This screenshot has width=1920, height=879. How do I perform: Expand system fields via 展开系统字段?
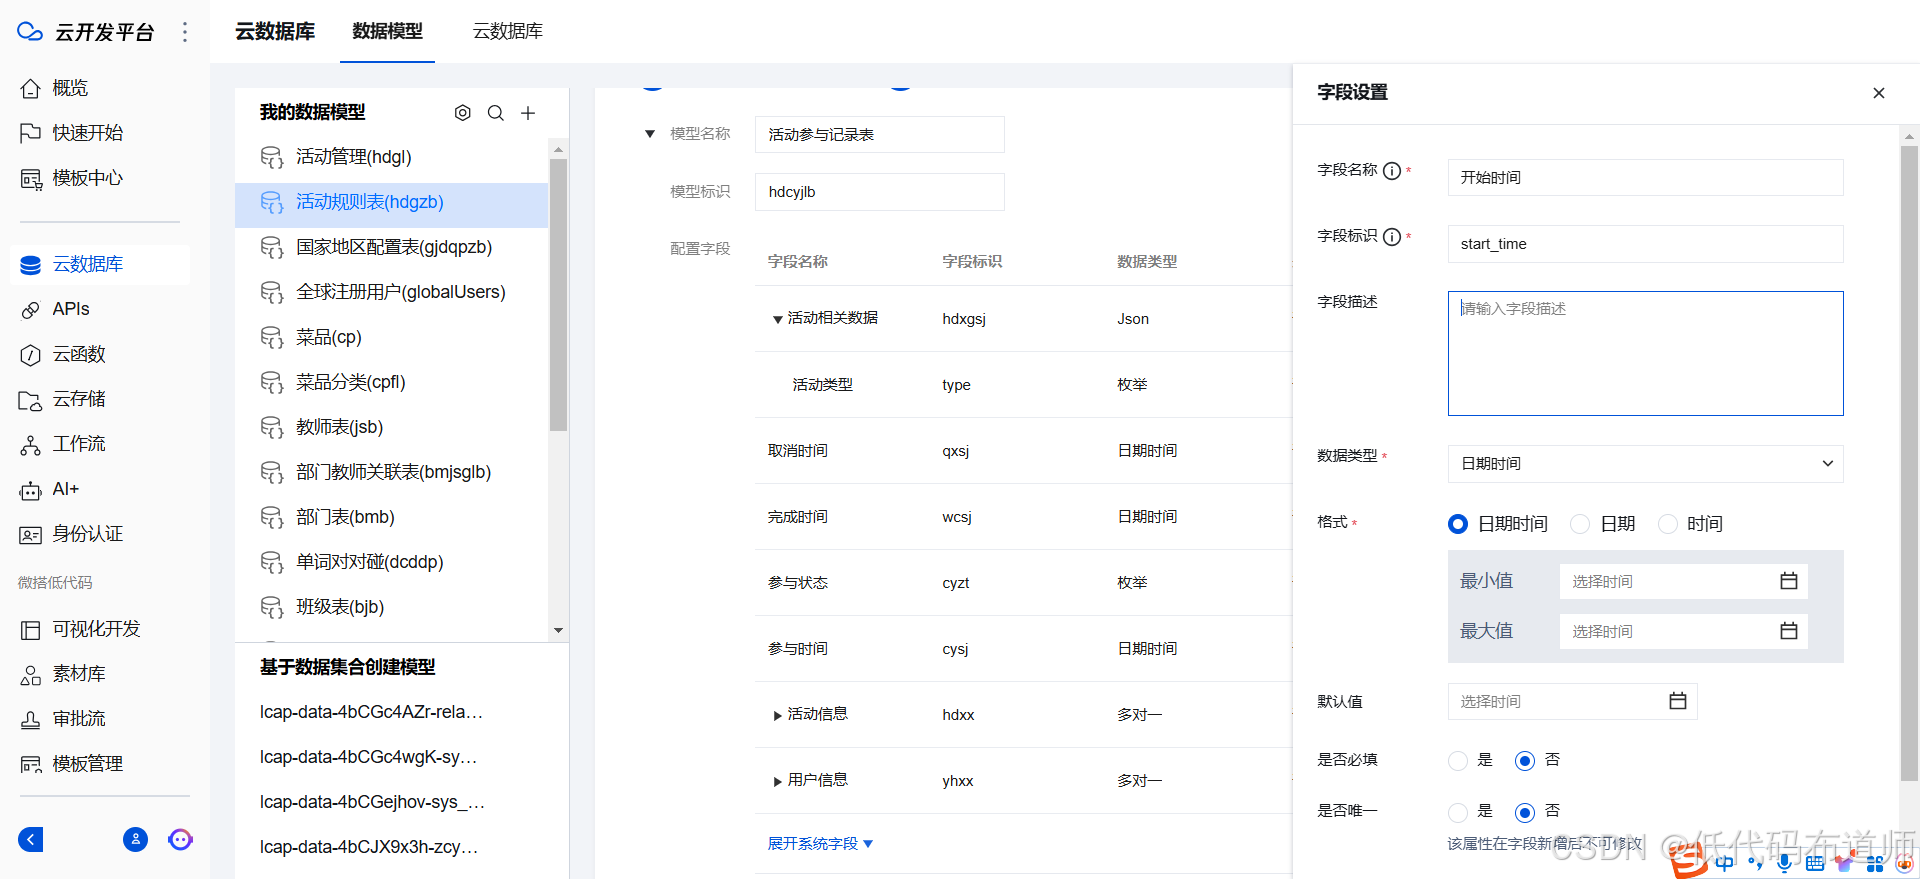[x=820, y=844]
